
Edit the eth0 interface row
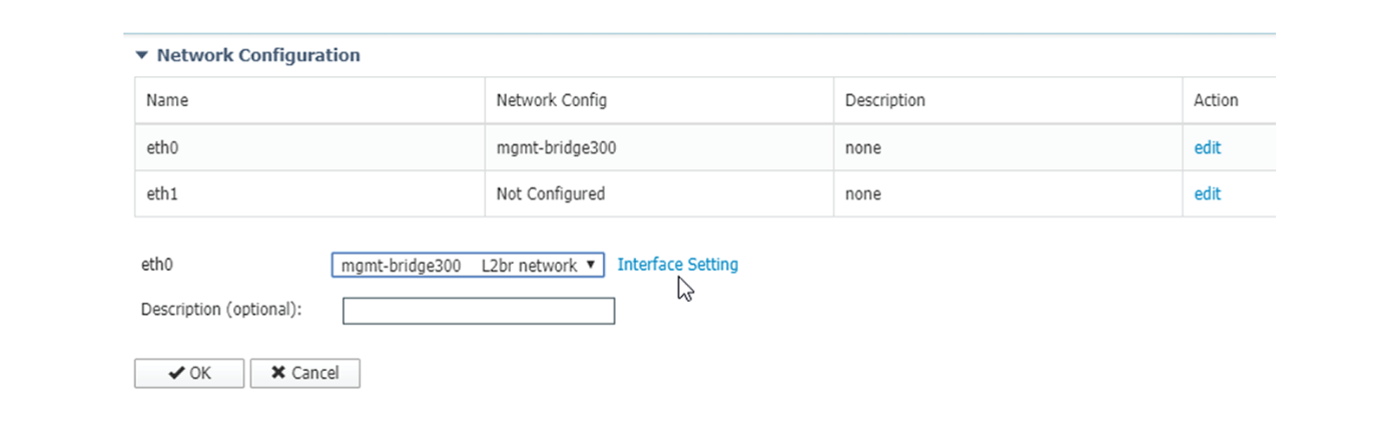click(1207, 148)
